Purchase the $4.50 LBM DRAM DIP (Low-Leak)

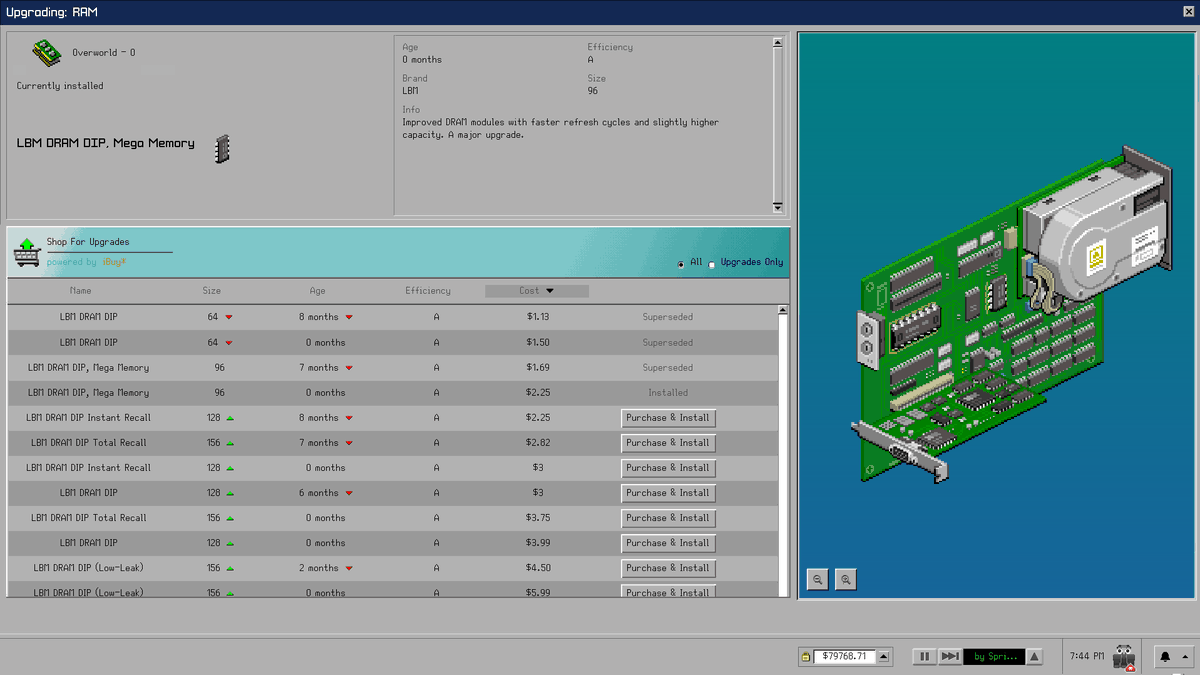tap(668, 568)
